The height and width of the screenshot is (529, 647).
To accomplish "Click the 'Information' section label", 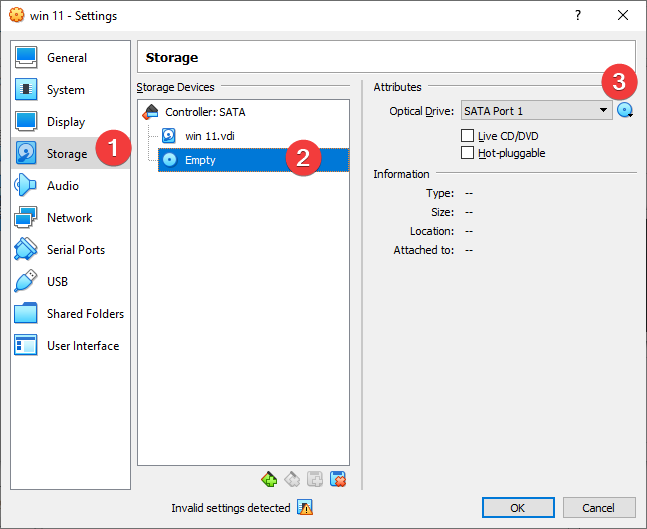I will [x=401, y=174].
